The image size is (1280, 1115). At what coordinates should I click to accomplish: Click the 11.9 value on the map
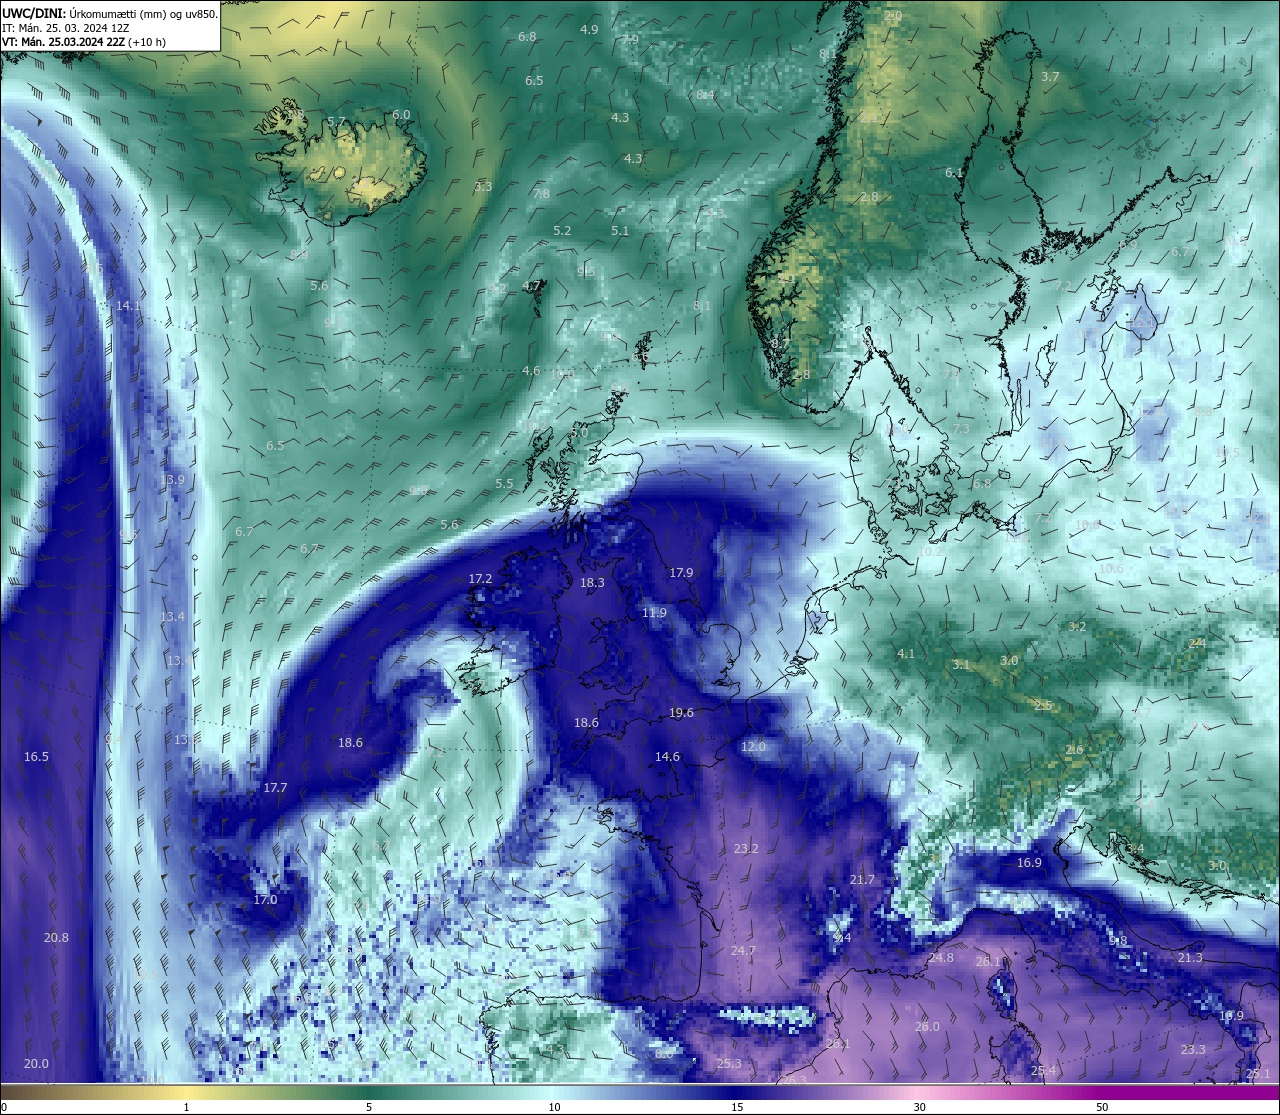click(x=654, y=613)
